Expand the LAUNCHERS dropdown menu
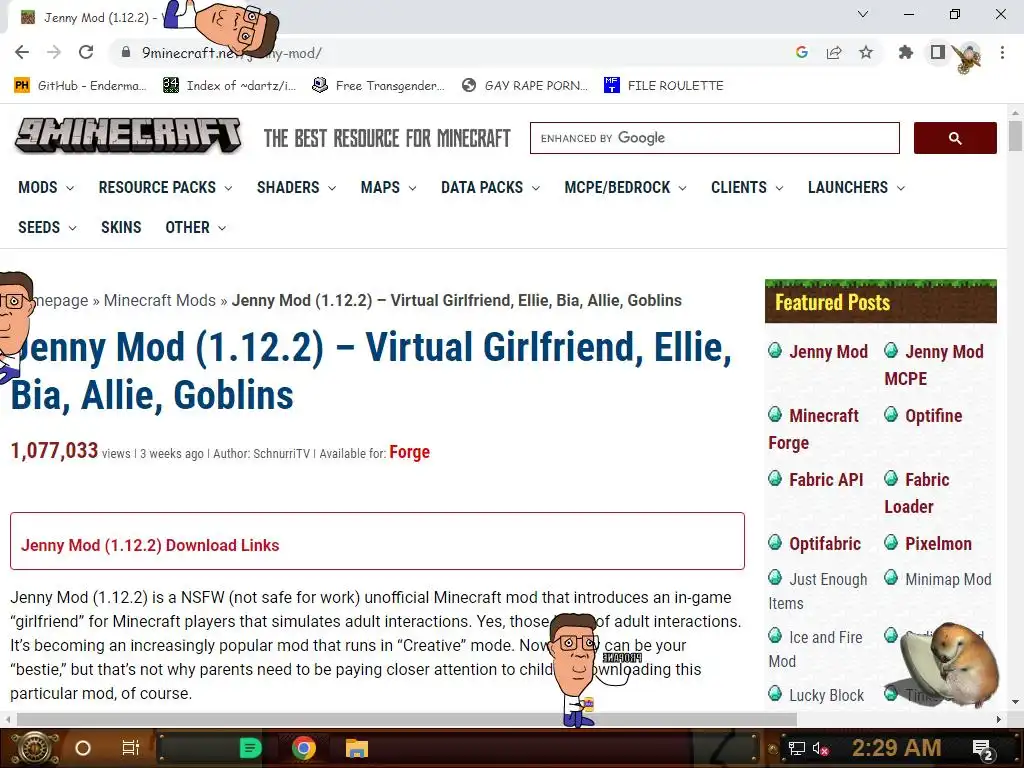 tap(856, 187)
